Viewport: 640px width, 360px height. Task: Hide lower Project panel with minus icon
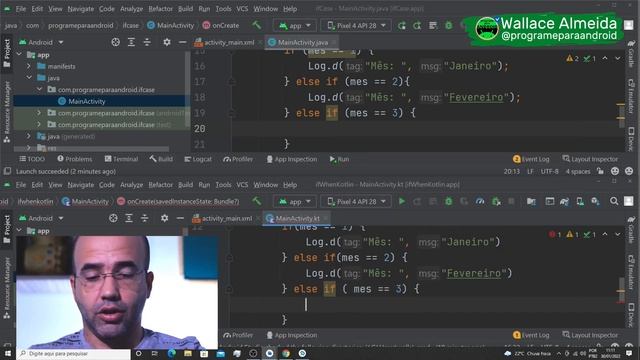(180, 218)
